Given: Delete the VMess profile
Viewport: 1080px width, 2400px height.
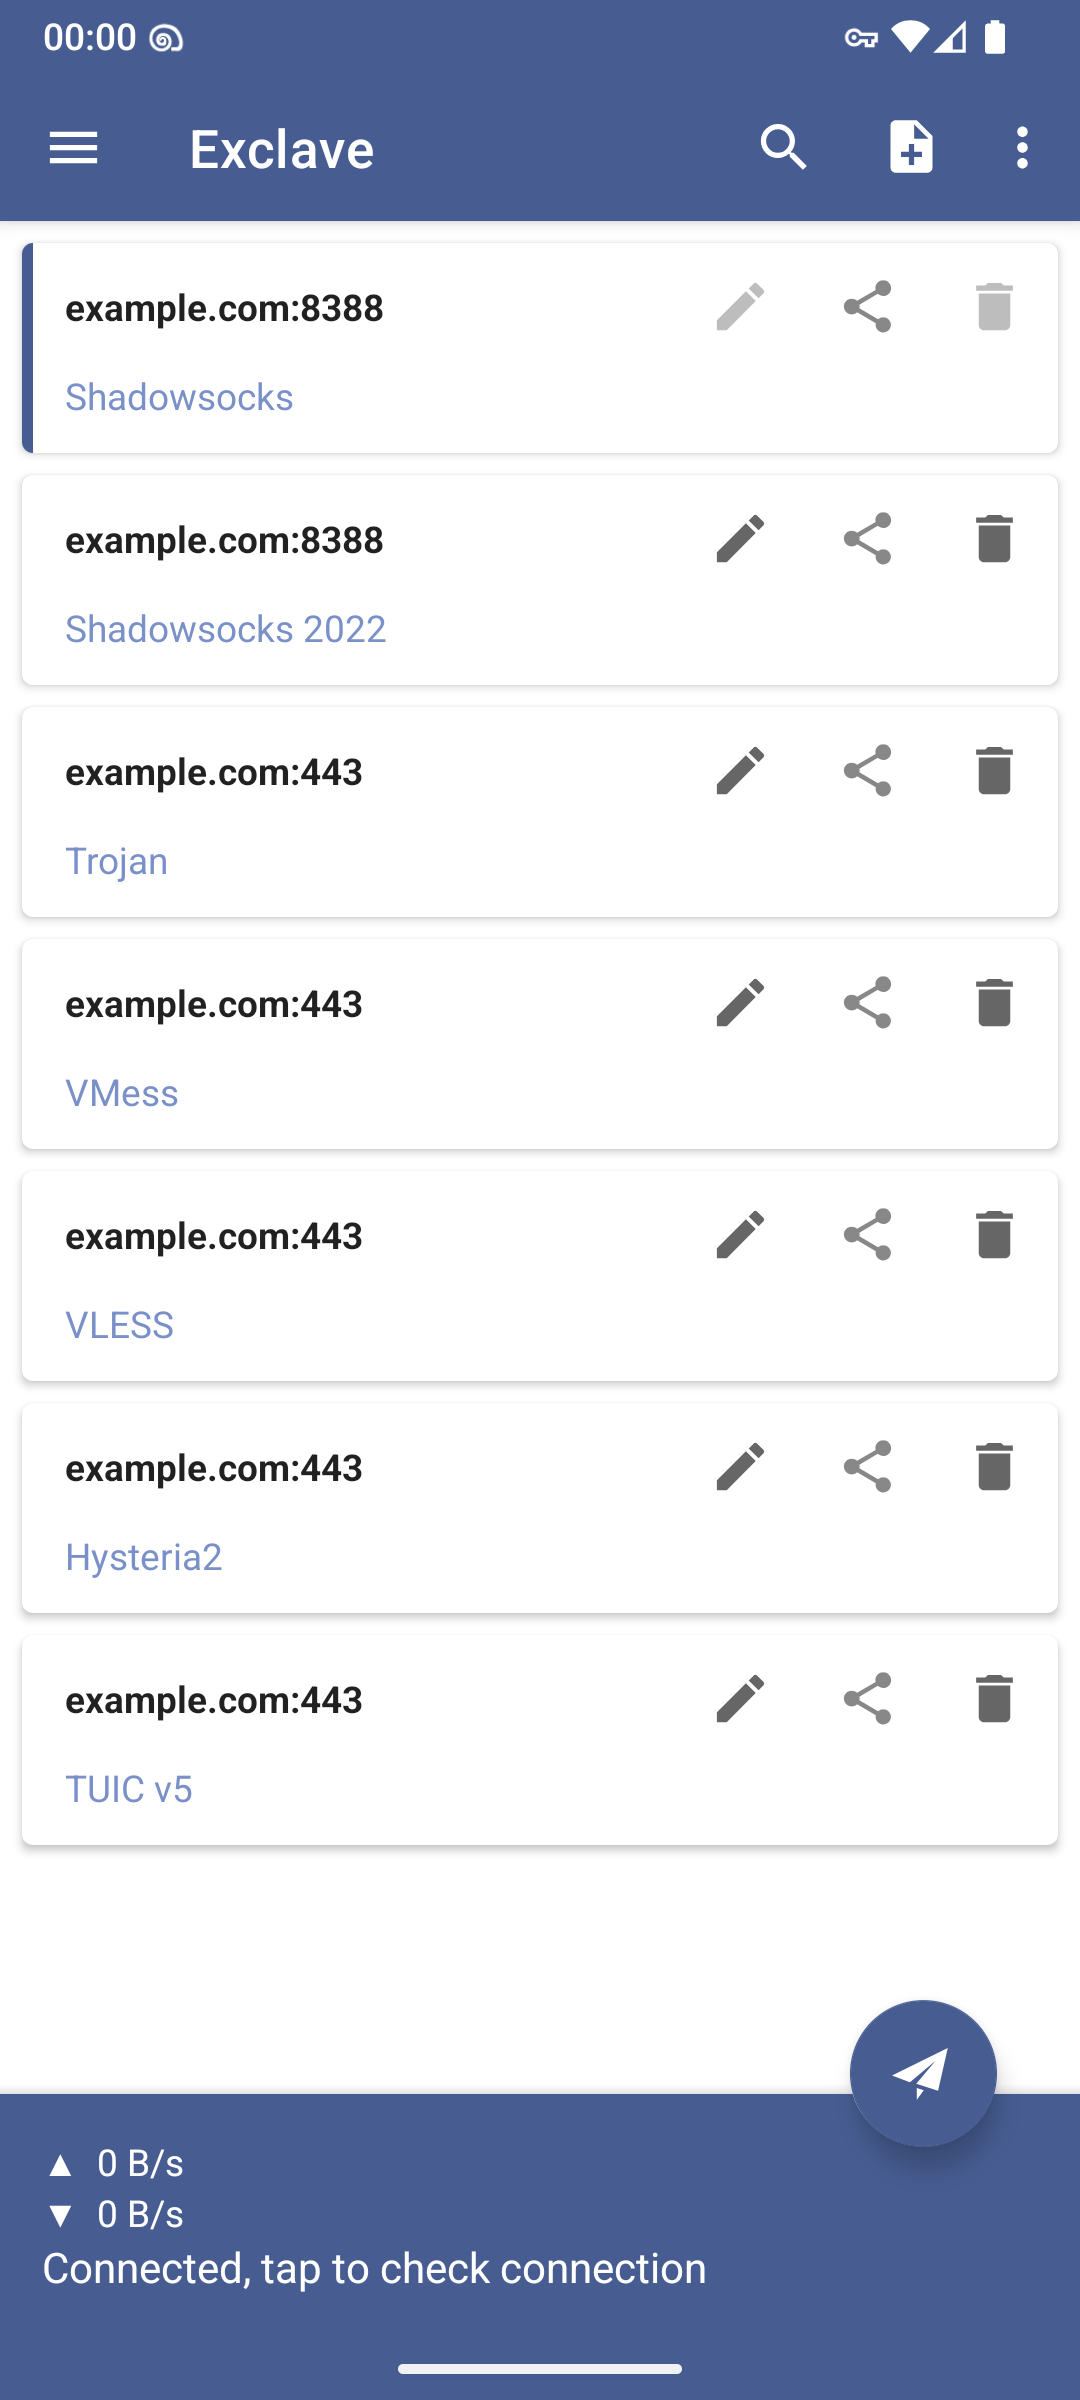Looking at the screenshot, I should coord(994,1003).
